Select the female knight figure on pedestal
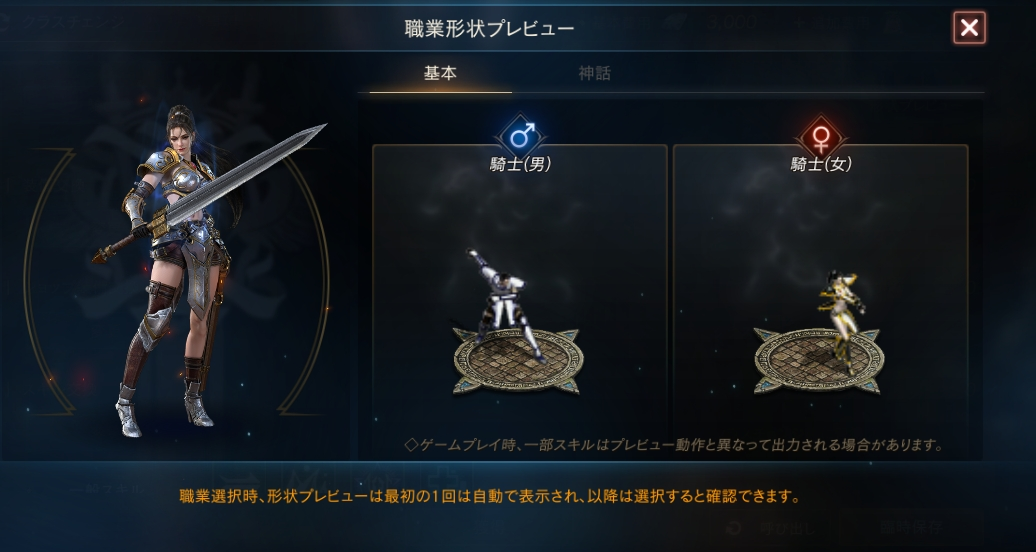The height and width of the screenshot is (552, 1036). [840, 316]
